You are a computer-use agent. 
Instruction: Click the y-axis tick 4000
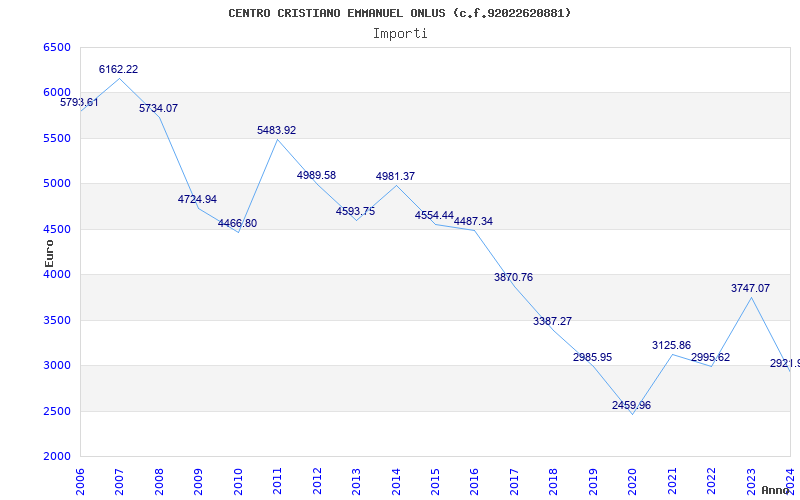[x=57, y=274]
